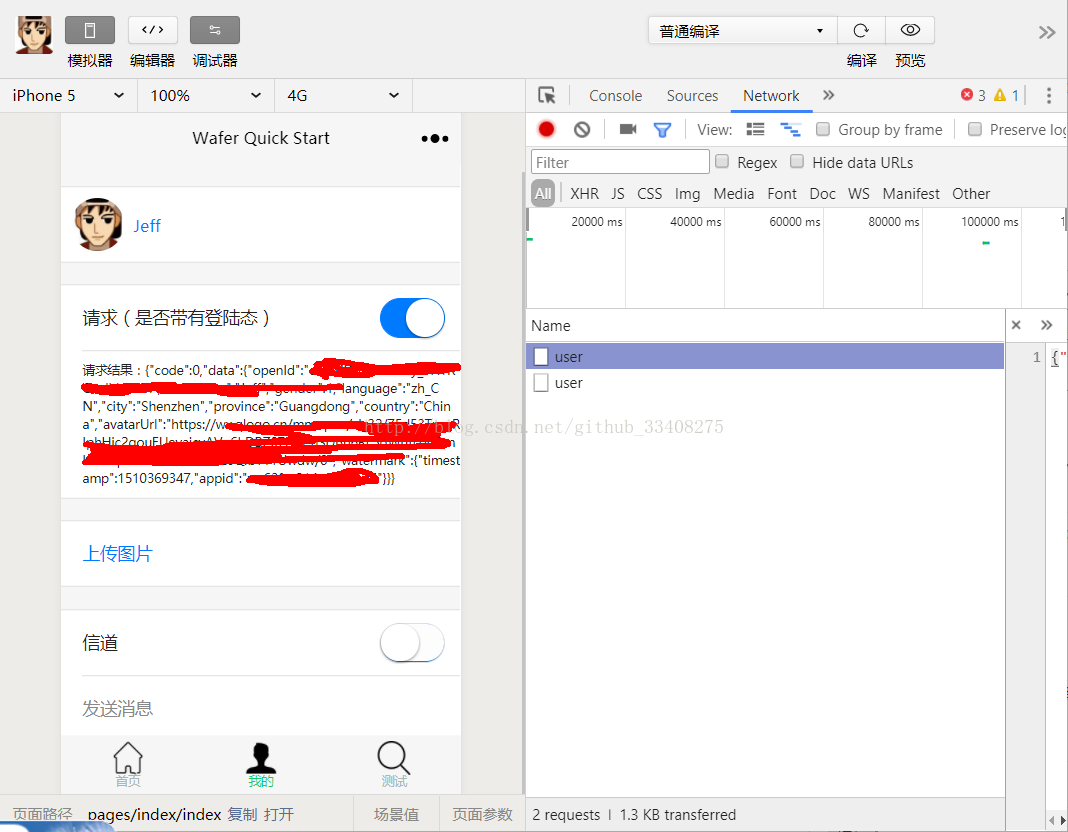The width and height of the screenshot is (1068, 832).
Task: Select the XHR request filter tab
Action: coord(584,193)
